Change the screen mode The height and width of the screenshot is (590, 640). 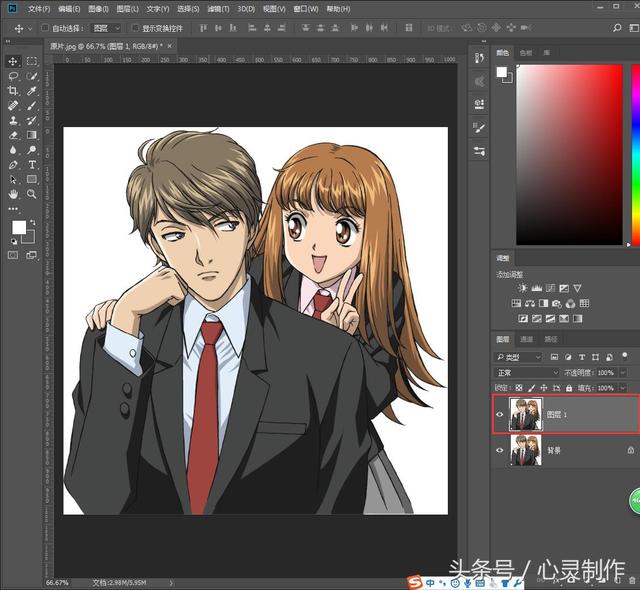coord(31,255)
